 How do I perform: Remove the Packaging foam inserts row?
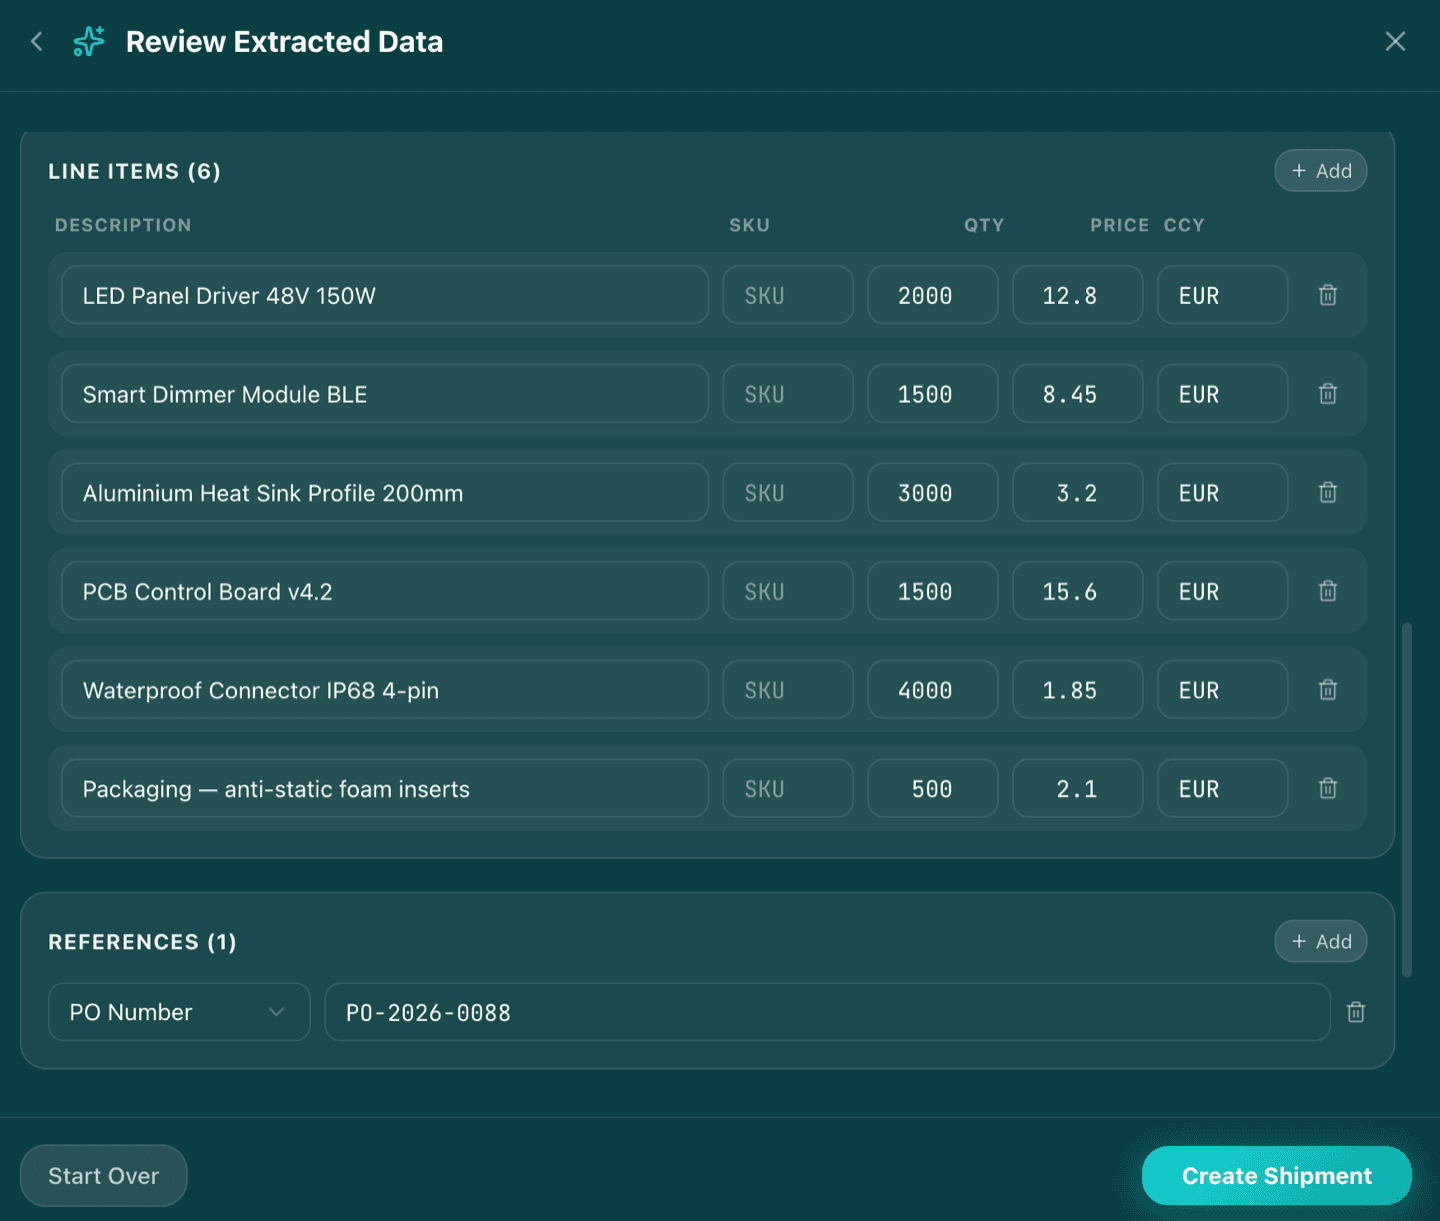(x=1327, y=788)
